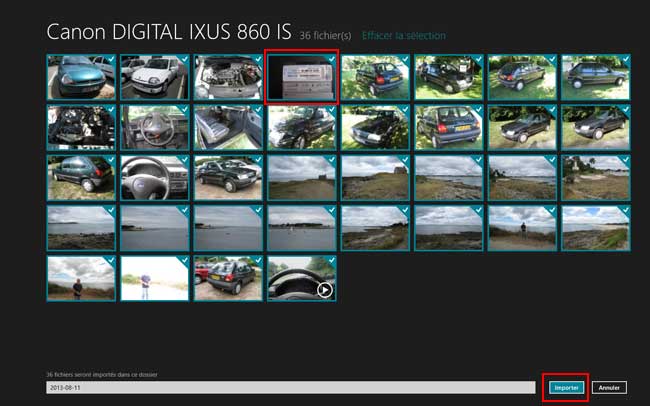Select the Ford steering wheel close-up photo
Screen dimensions: 650x406
tap(155, 177)
